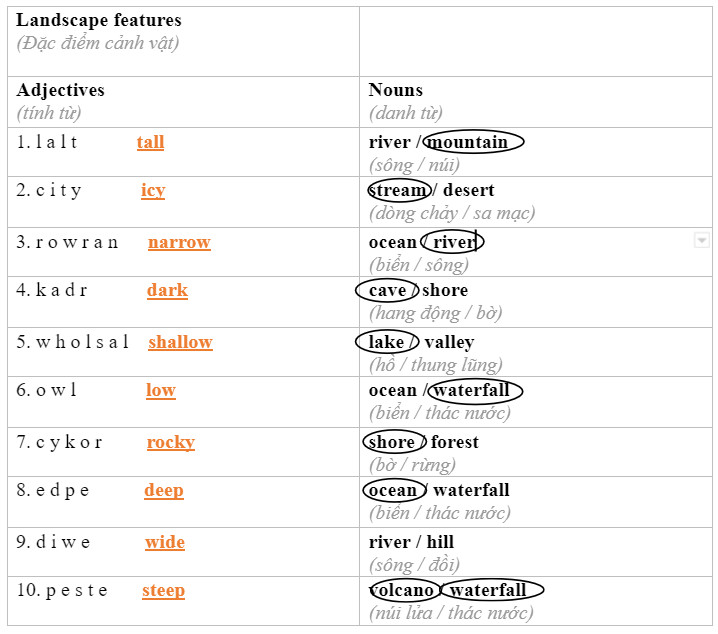Follow the "narrow" answer link

click(179, 242)
